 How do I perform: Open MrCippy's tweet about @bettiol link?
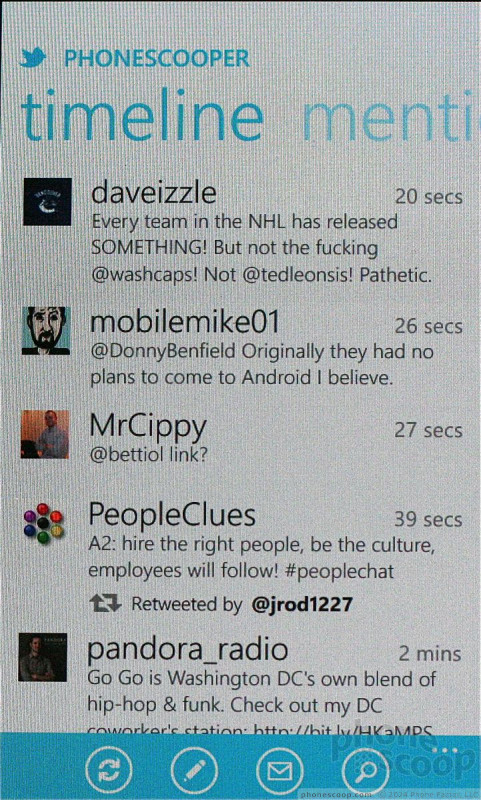149,454
